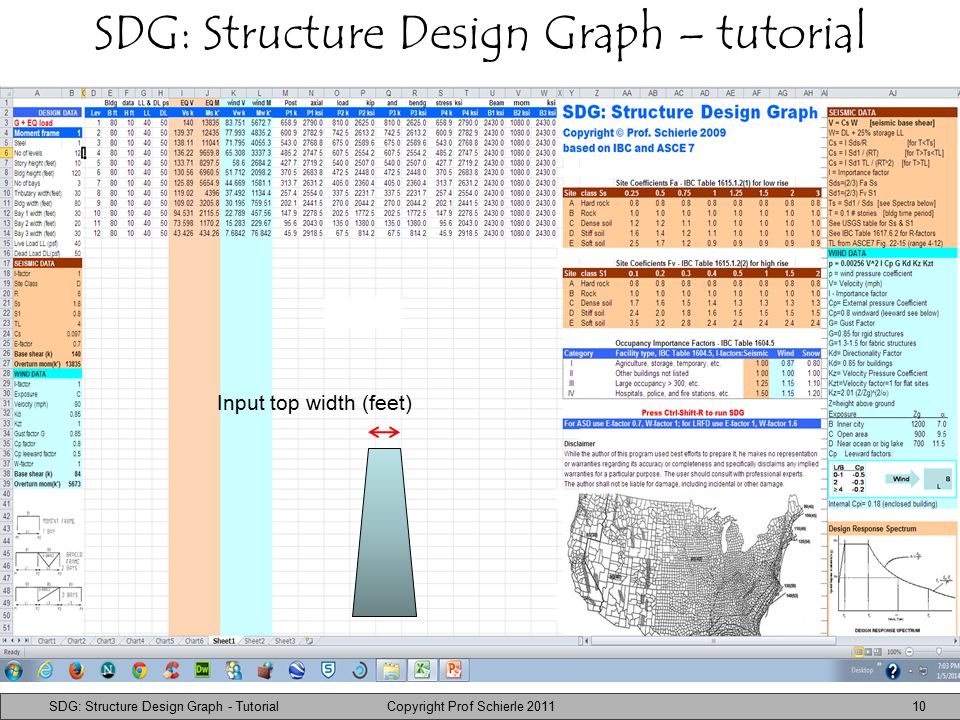Jump to first sheet tab arrow
This screenshot has height=720, width=960.
click(x=6, y=641)
